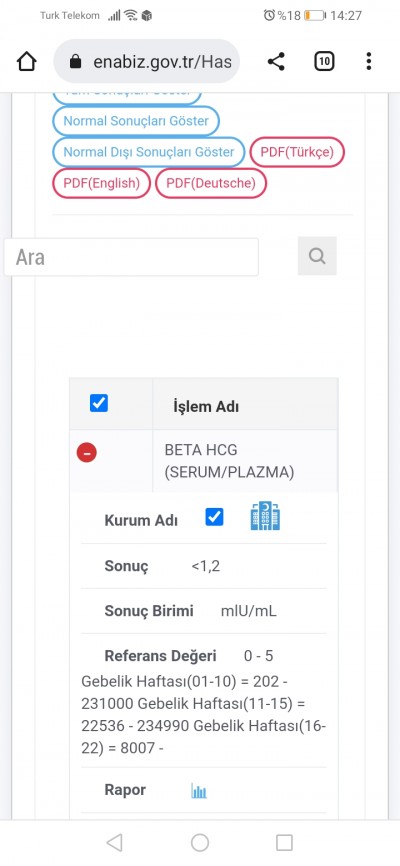The width and height of the screenshot is (400, 866).
Task: Open the tab switcher showing 10 tabs
Action: click(324, 61)
